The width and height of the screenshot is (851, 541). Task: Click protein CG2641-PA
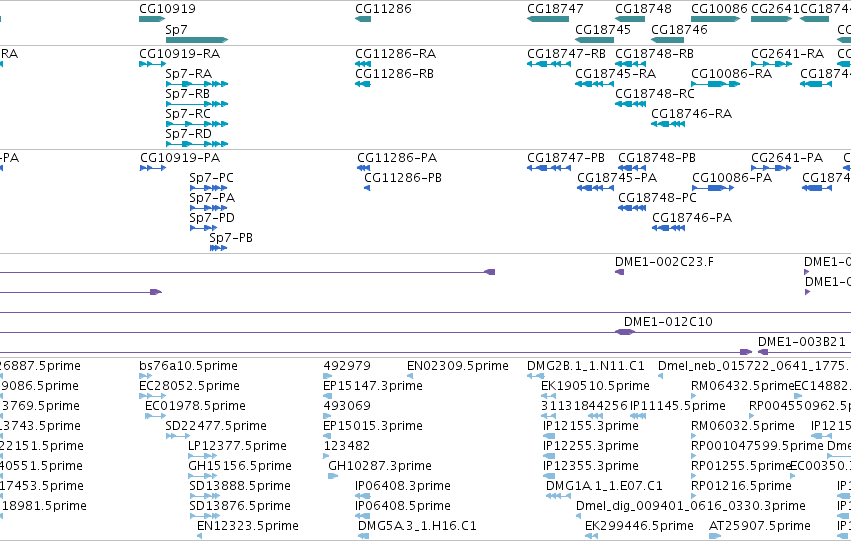787,157
